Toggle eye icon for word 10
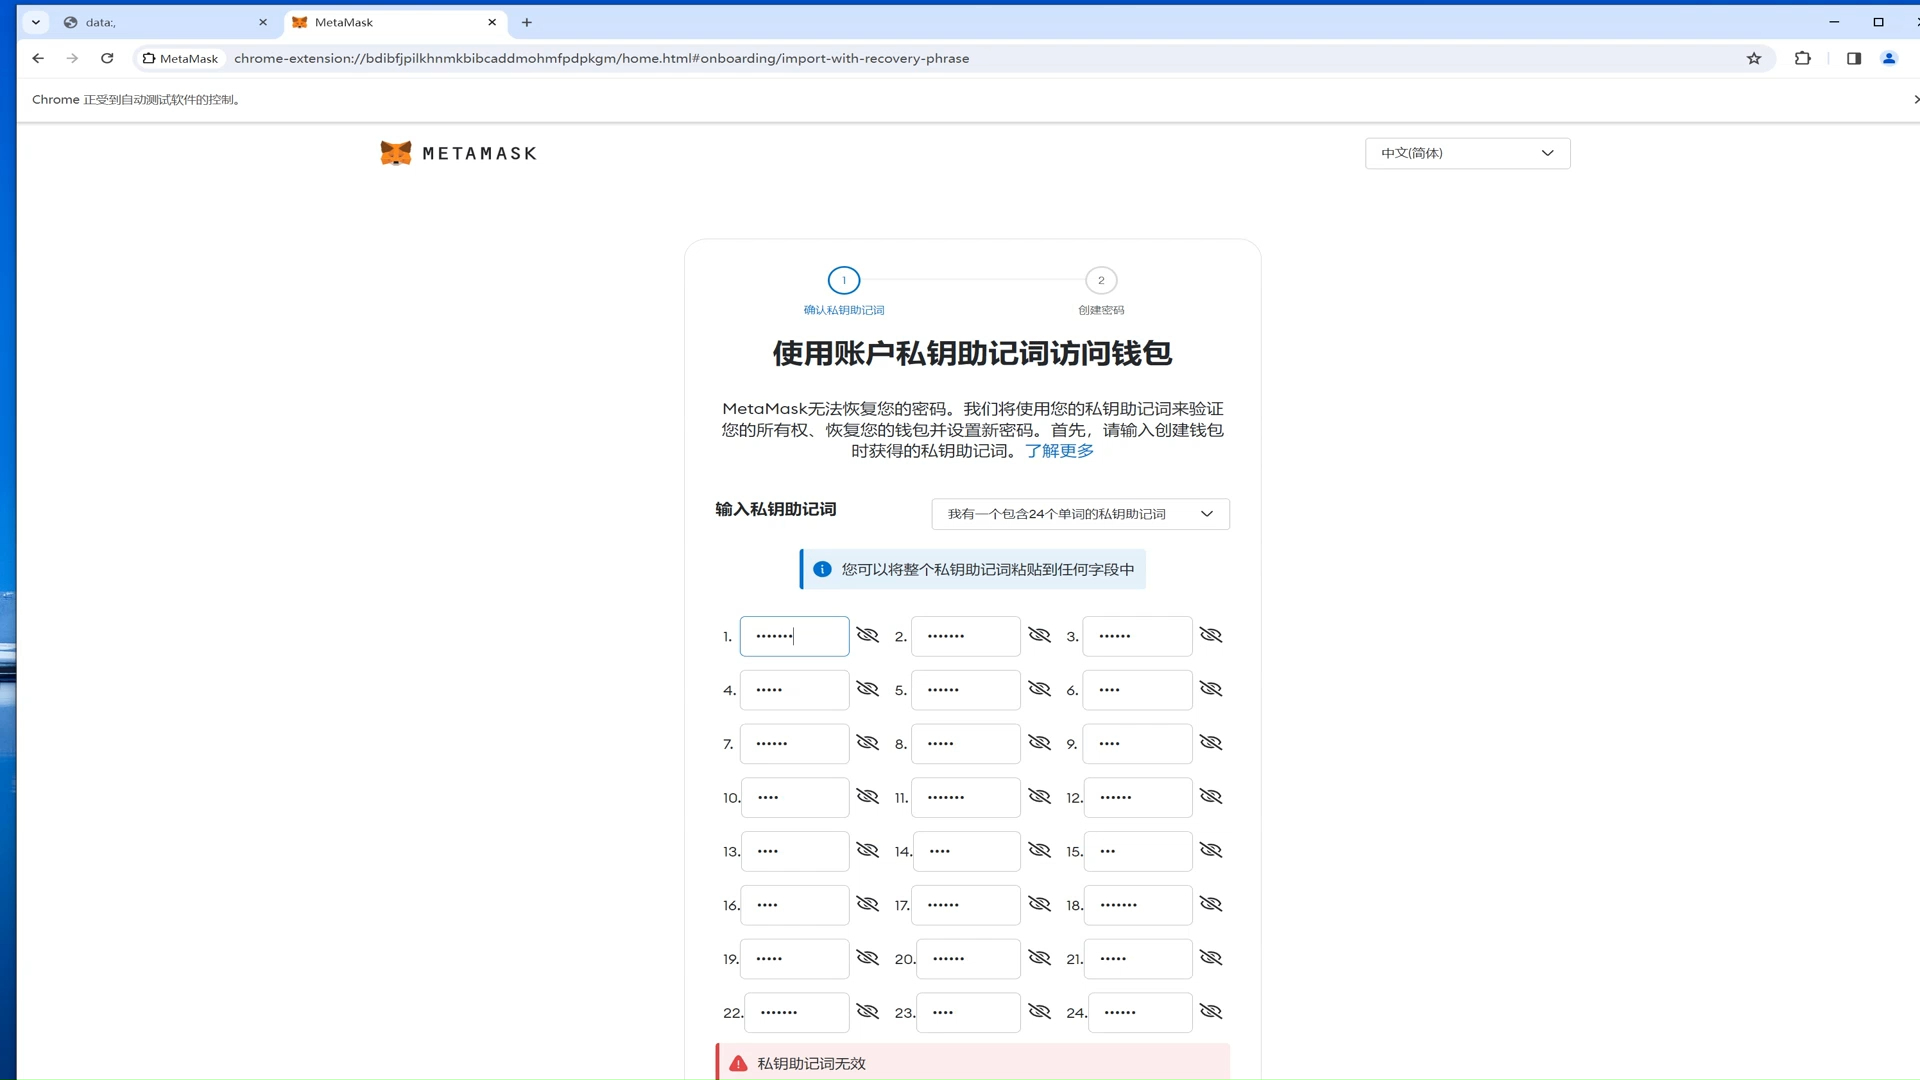 click(x=867, y=797)
